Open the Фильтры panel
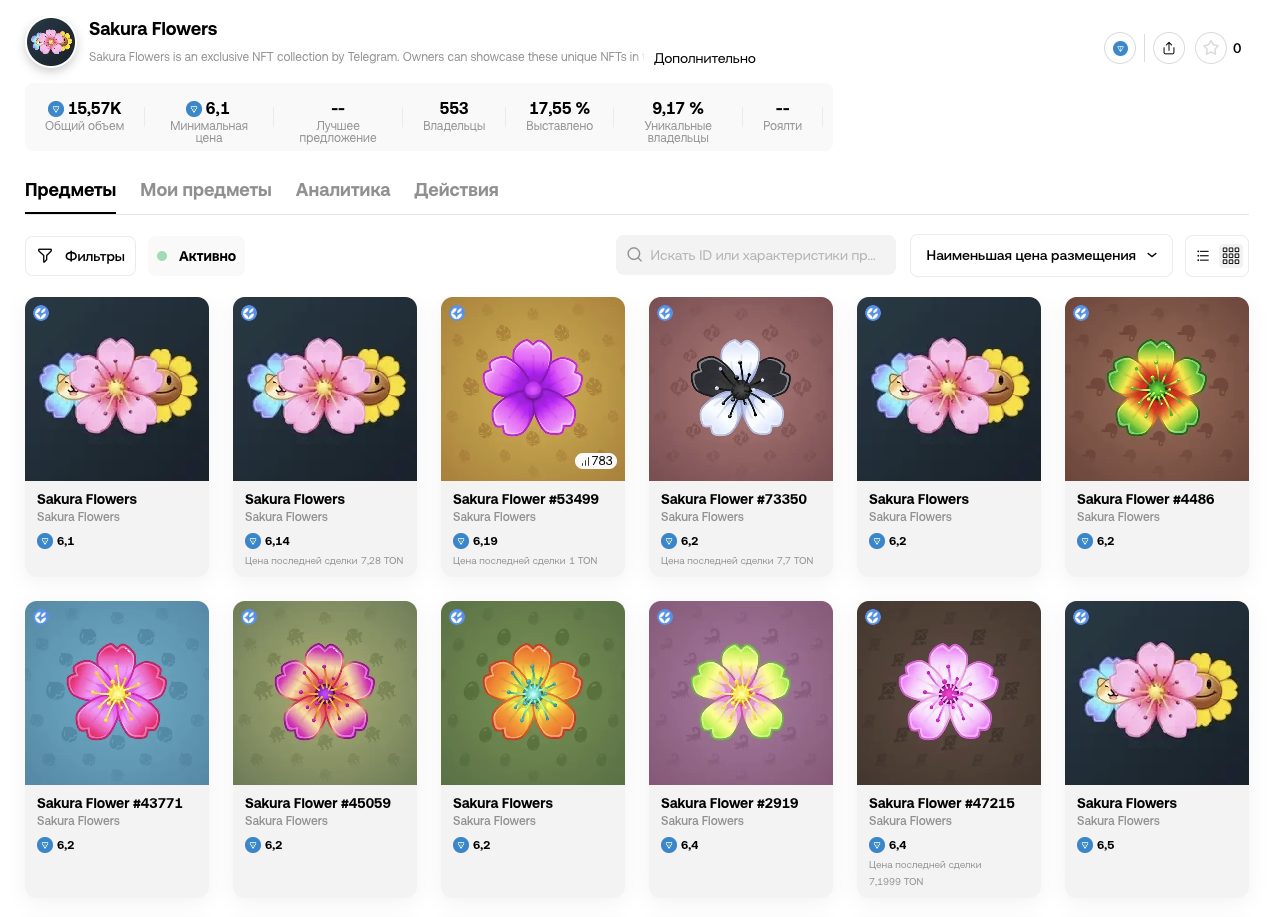The height and width of the screenshot is (917, 1274). tap(80, 256)
